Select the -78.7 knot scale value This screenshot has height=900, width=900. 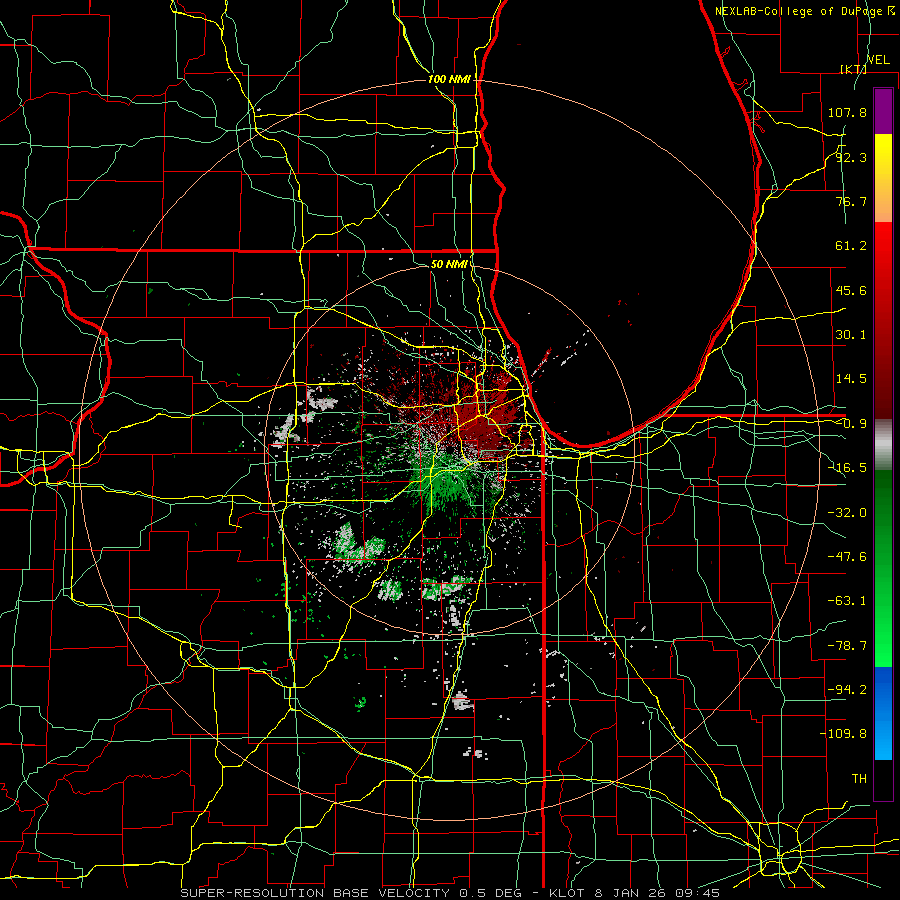pos(847,646)
